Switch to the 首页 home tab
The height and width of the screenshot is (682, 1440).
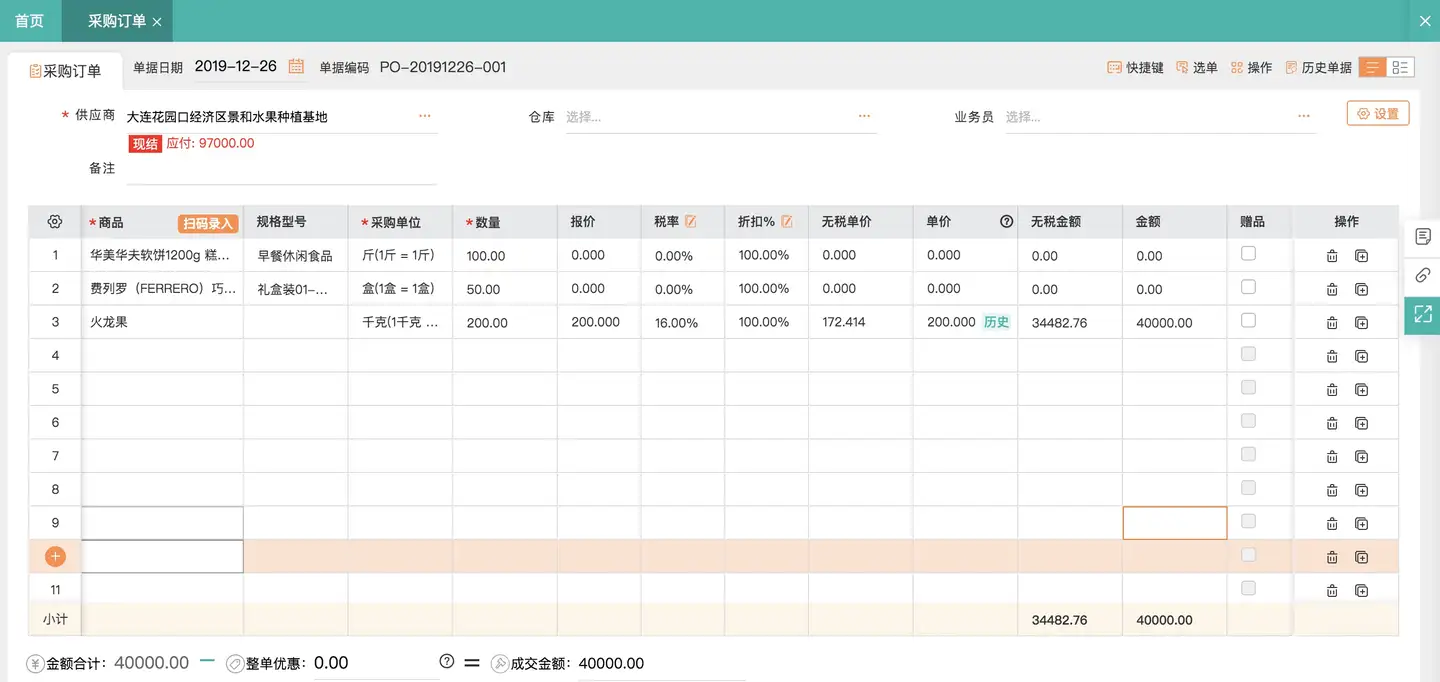(x=29, y=21)
